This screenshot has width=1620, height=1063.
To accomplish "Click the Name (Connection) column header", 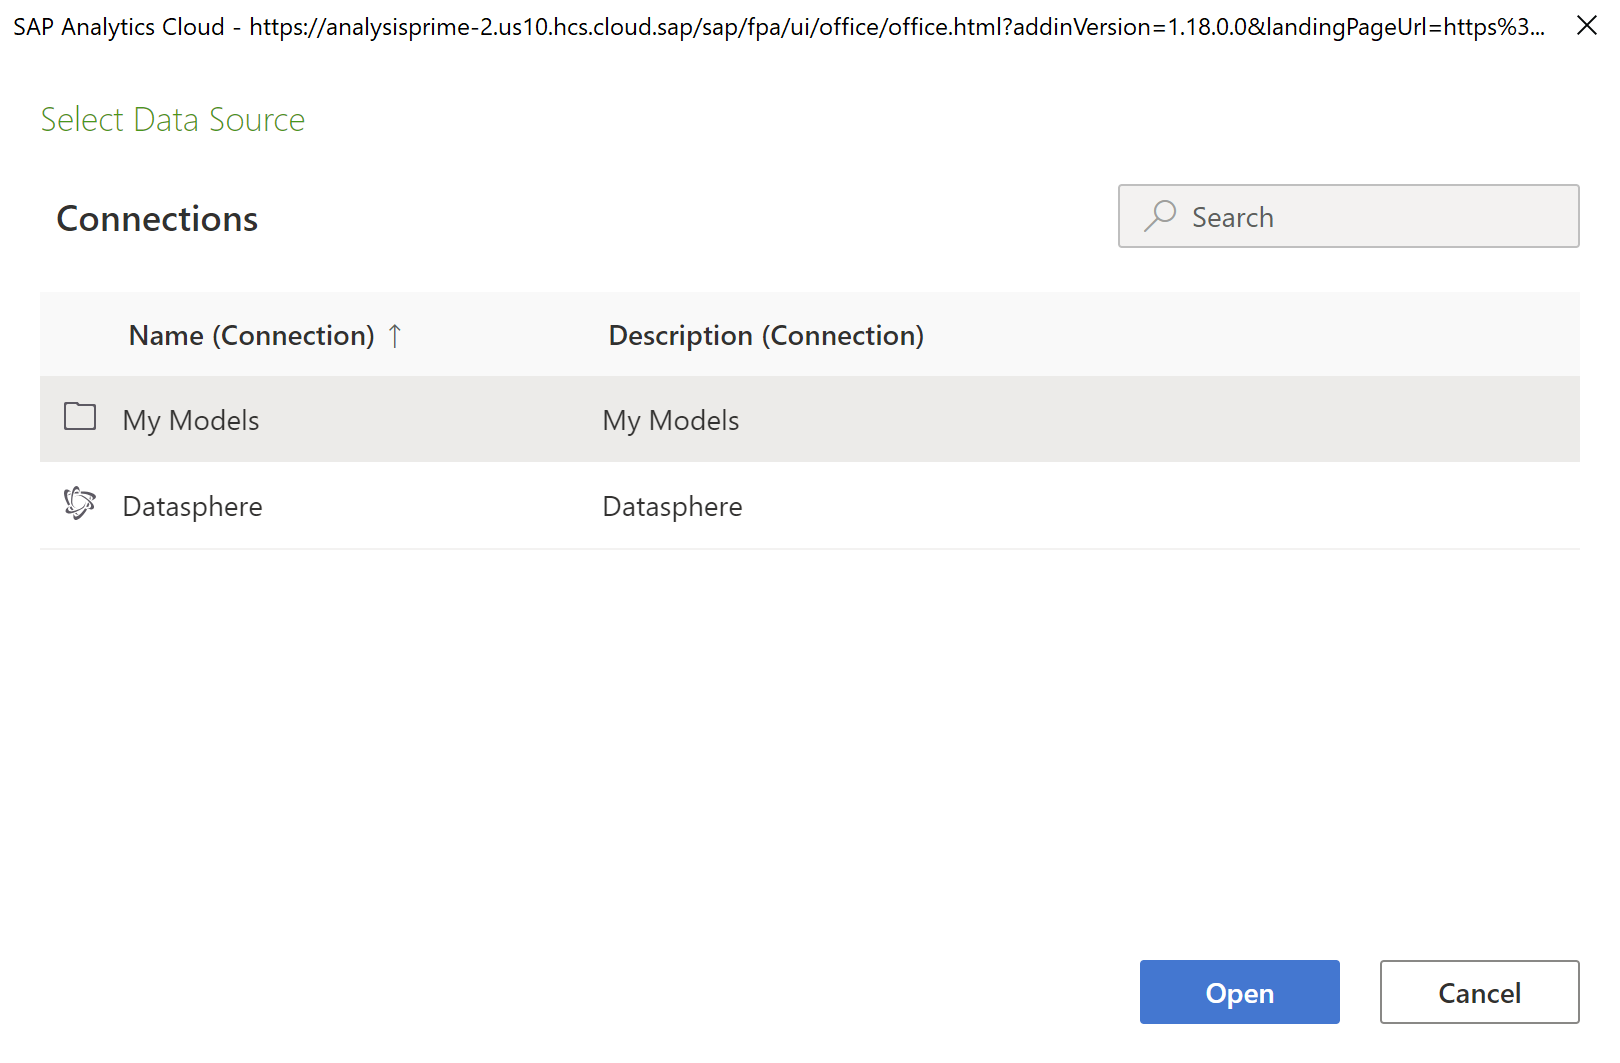I will 253,335.
